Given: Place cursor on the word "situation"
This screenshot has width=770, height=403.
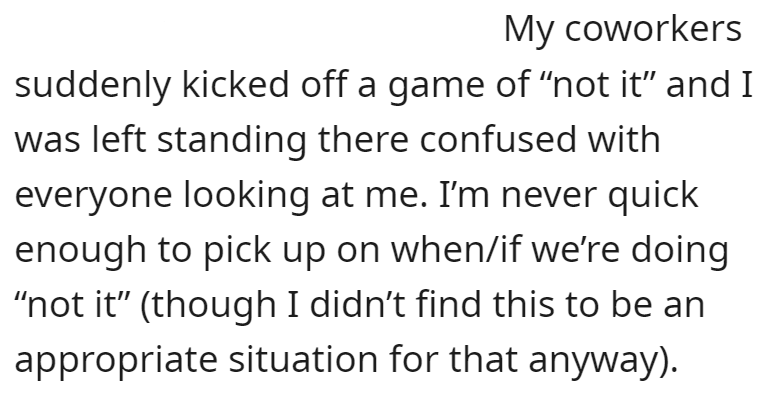Looking at the screenshot, I should [303, 359].
